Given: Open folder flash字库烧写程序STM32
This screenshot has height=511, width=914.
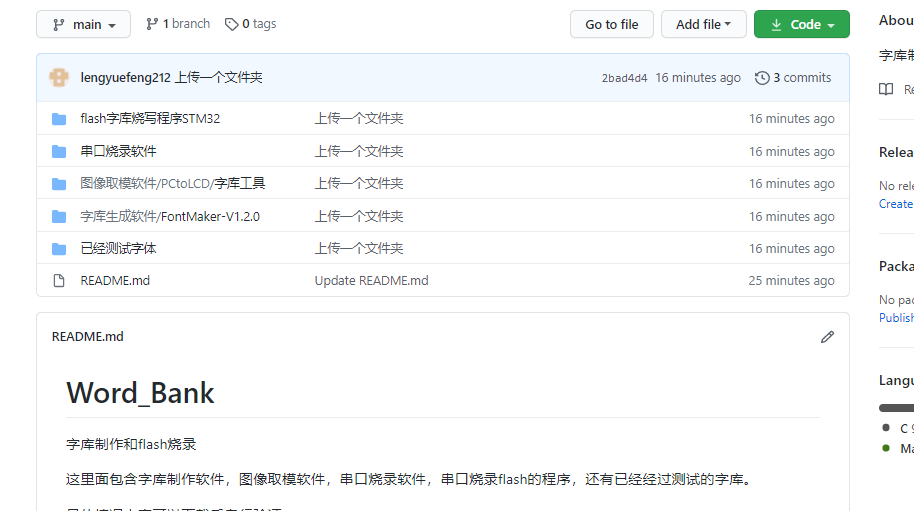Looking at the screenshot, I should 150,118.
